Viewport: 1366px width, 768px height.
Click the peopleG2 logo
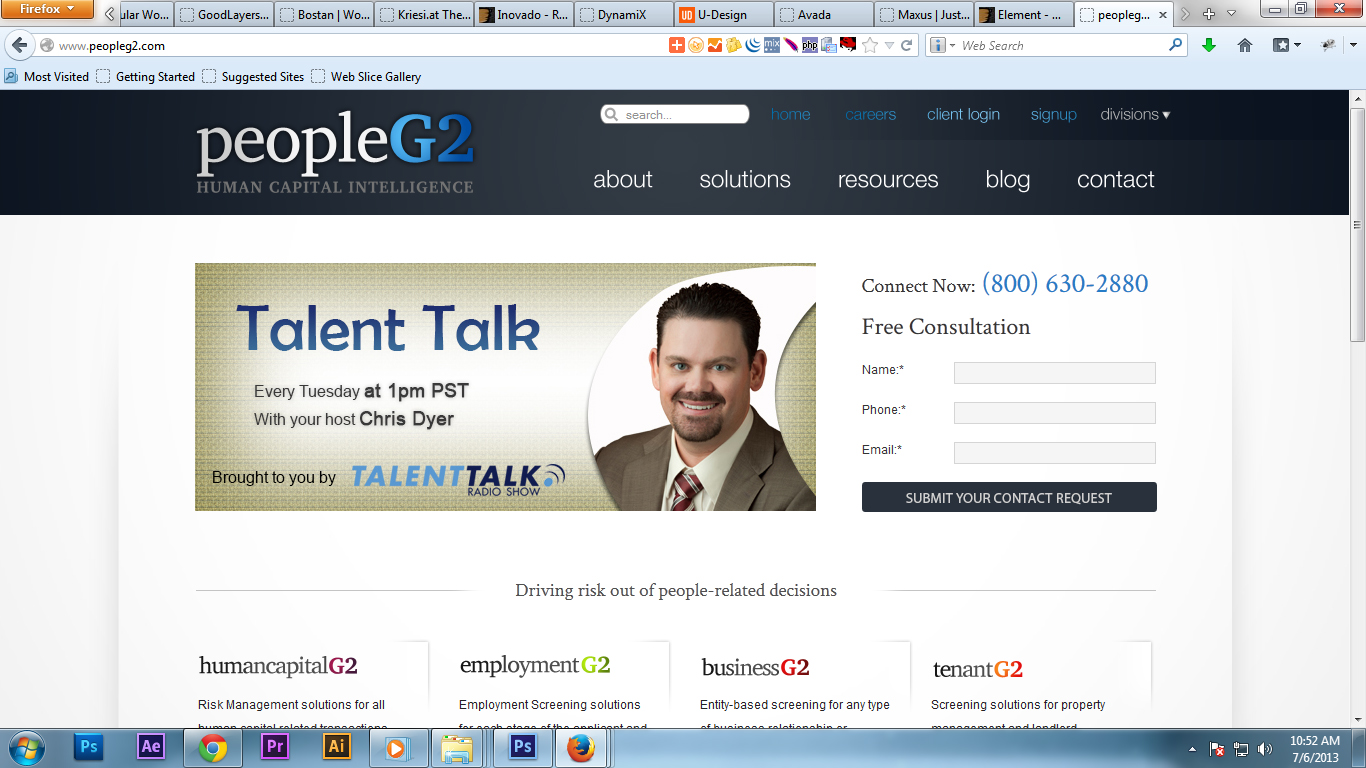coord(335,153)
